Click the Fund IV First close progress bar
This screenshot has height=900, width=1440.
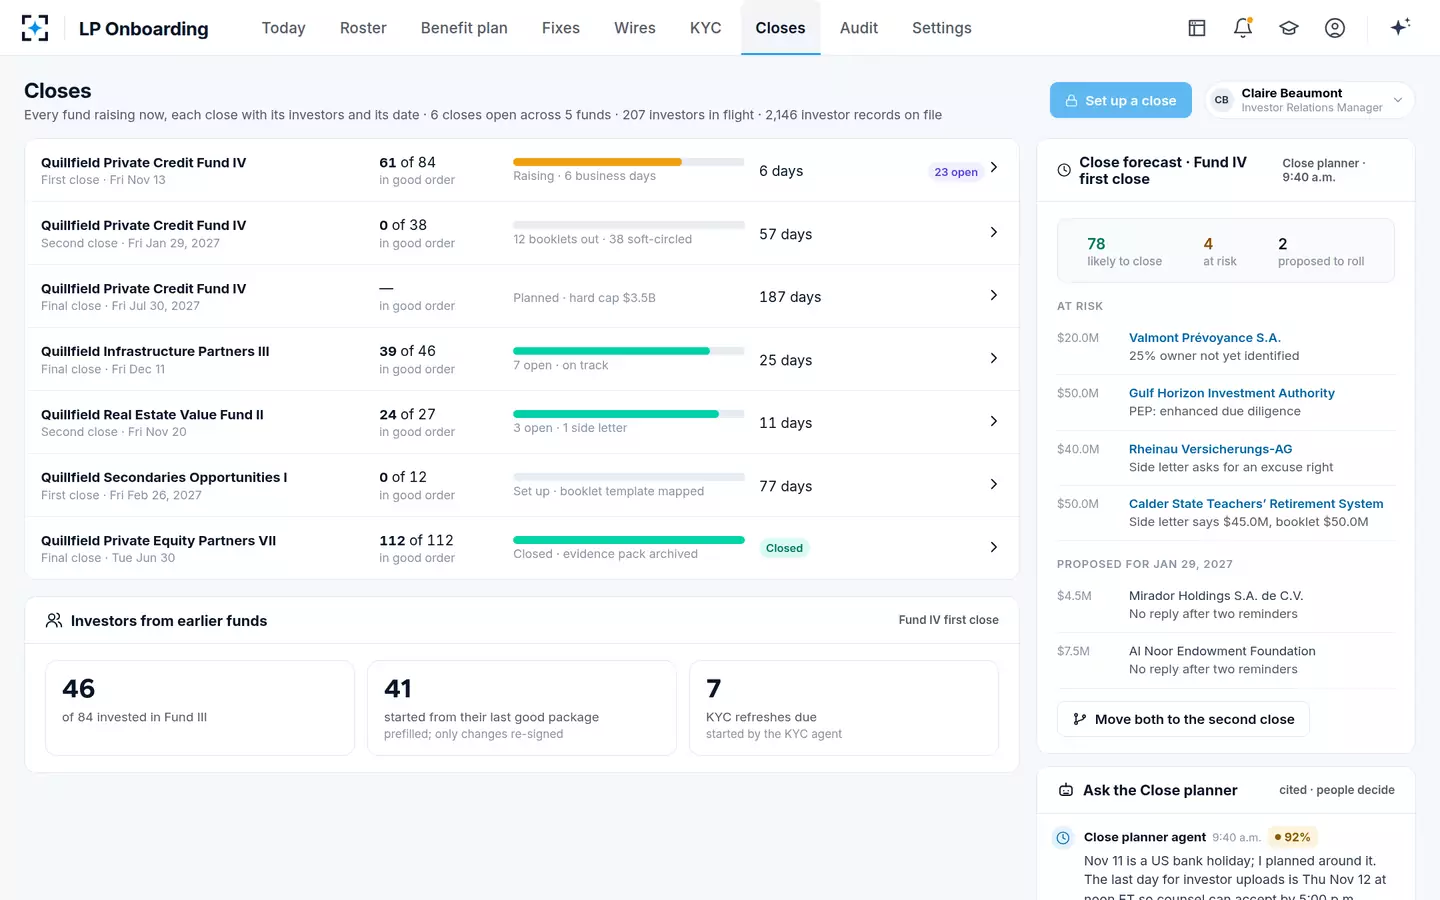pos(628,162)
